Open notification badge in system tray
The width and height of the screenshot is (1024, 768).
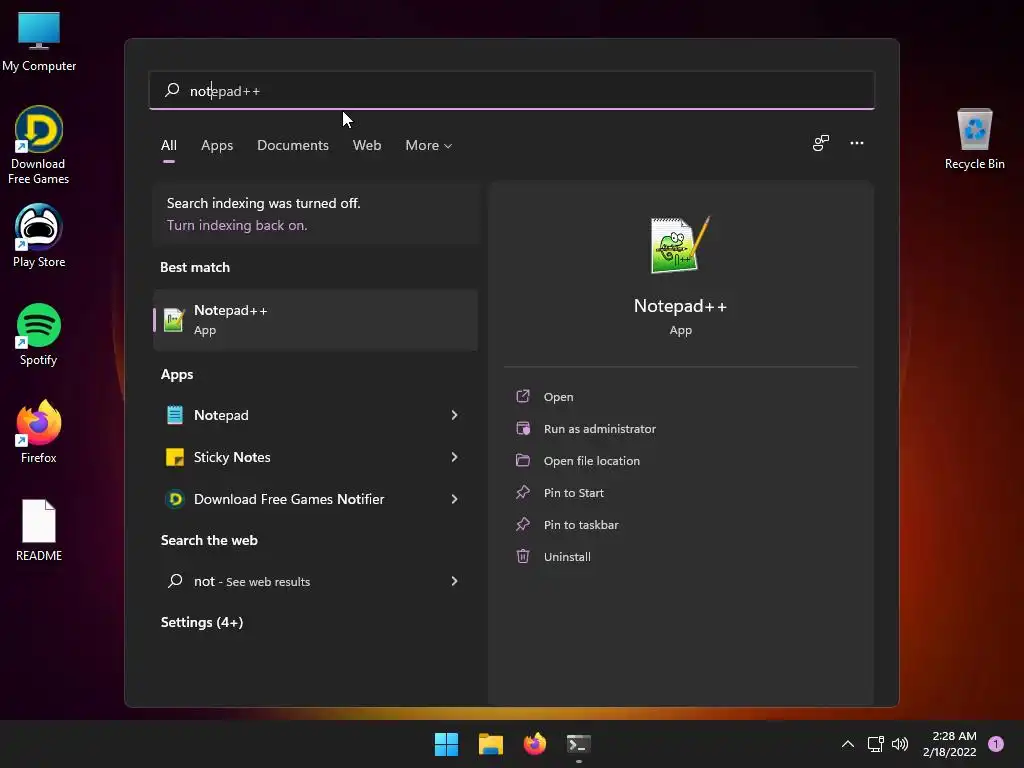[996, 744]
